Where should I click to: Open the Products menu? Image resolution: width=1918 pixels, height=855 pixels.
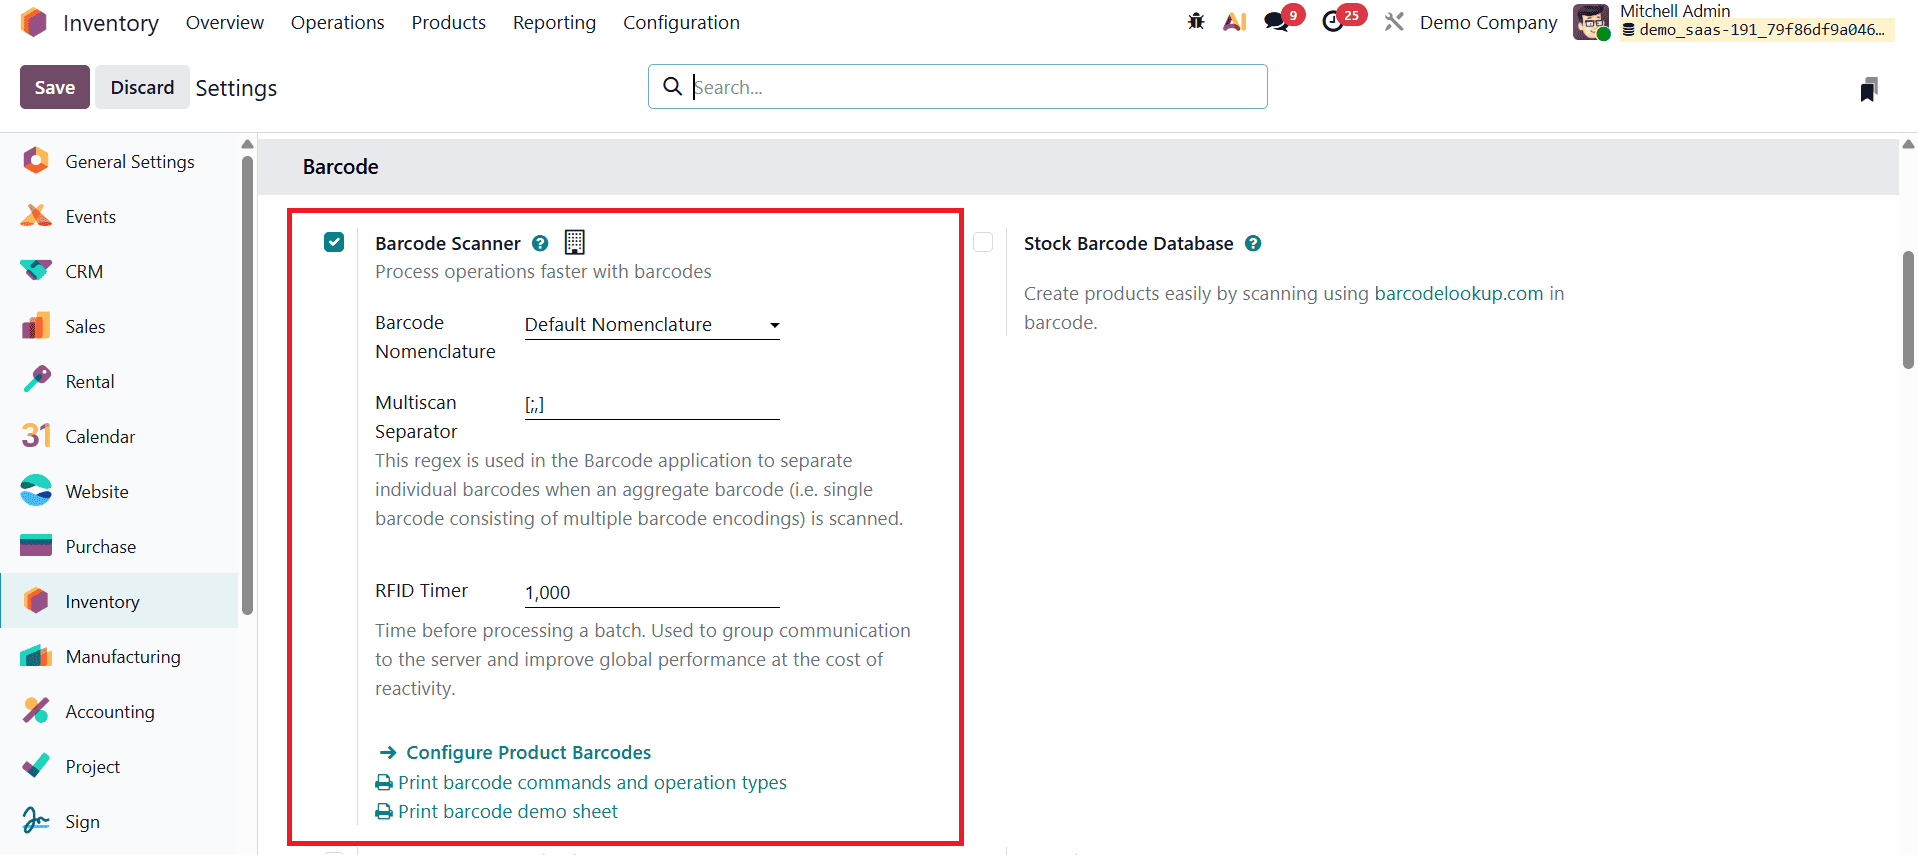[448, 22]
